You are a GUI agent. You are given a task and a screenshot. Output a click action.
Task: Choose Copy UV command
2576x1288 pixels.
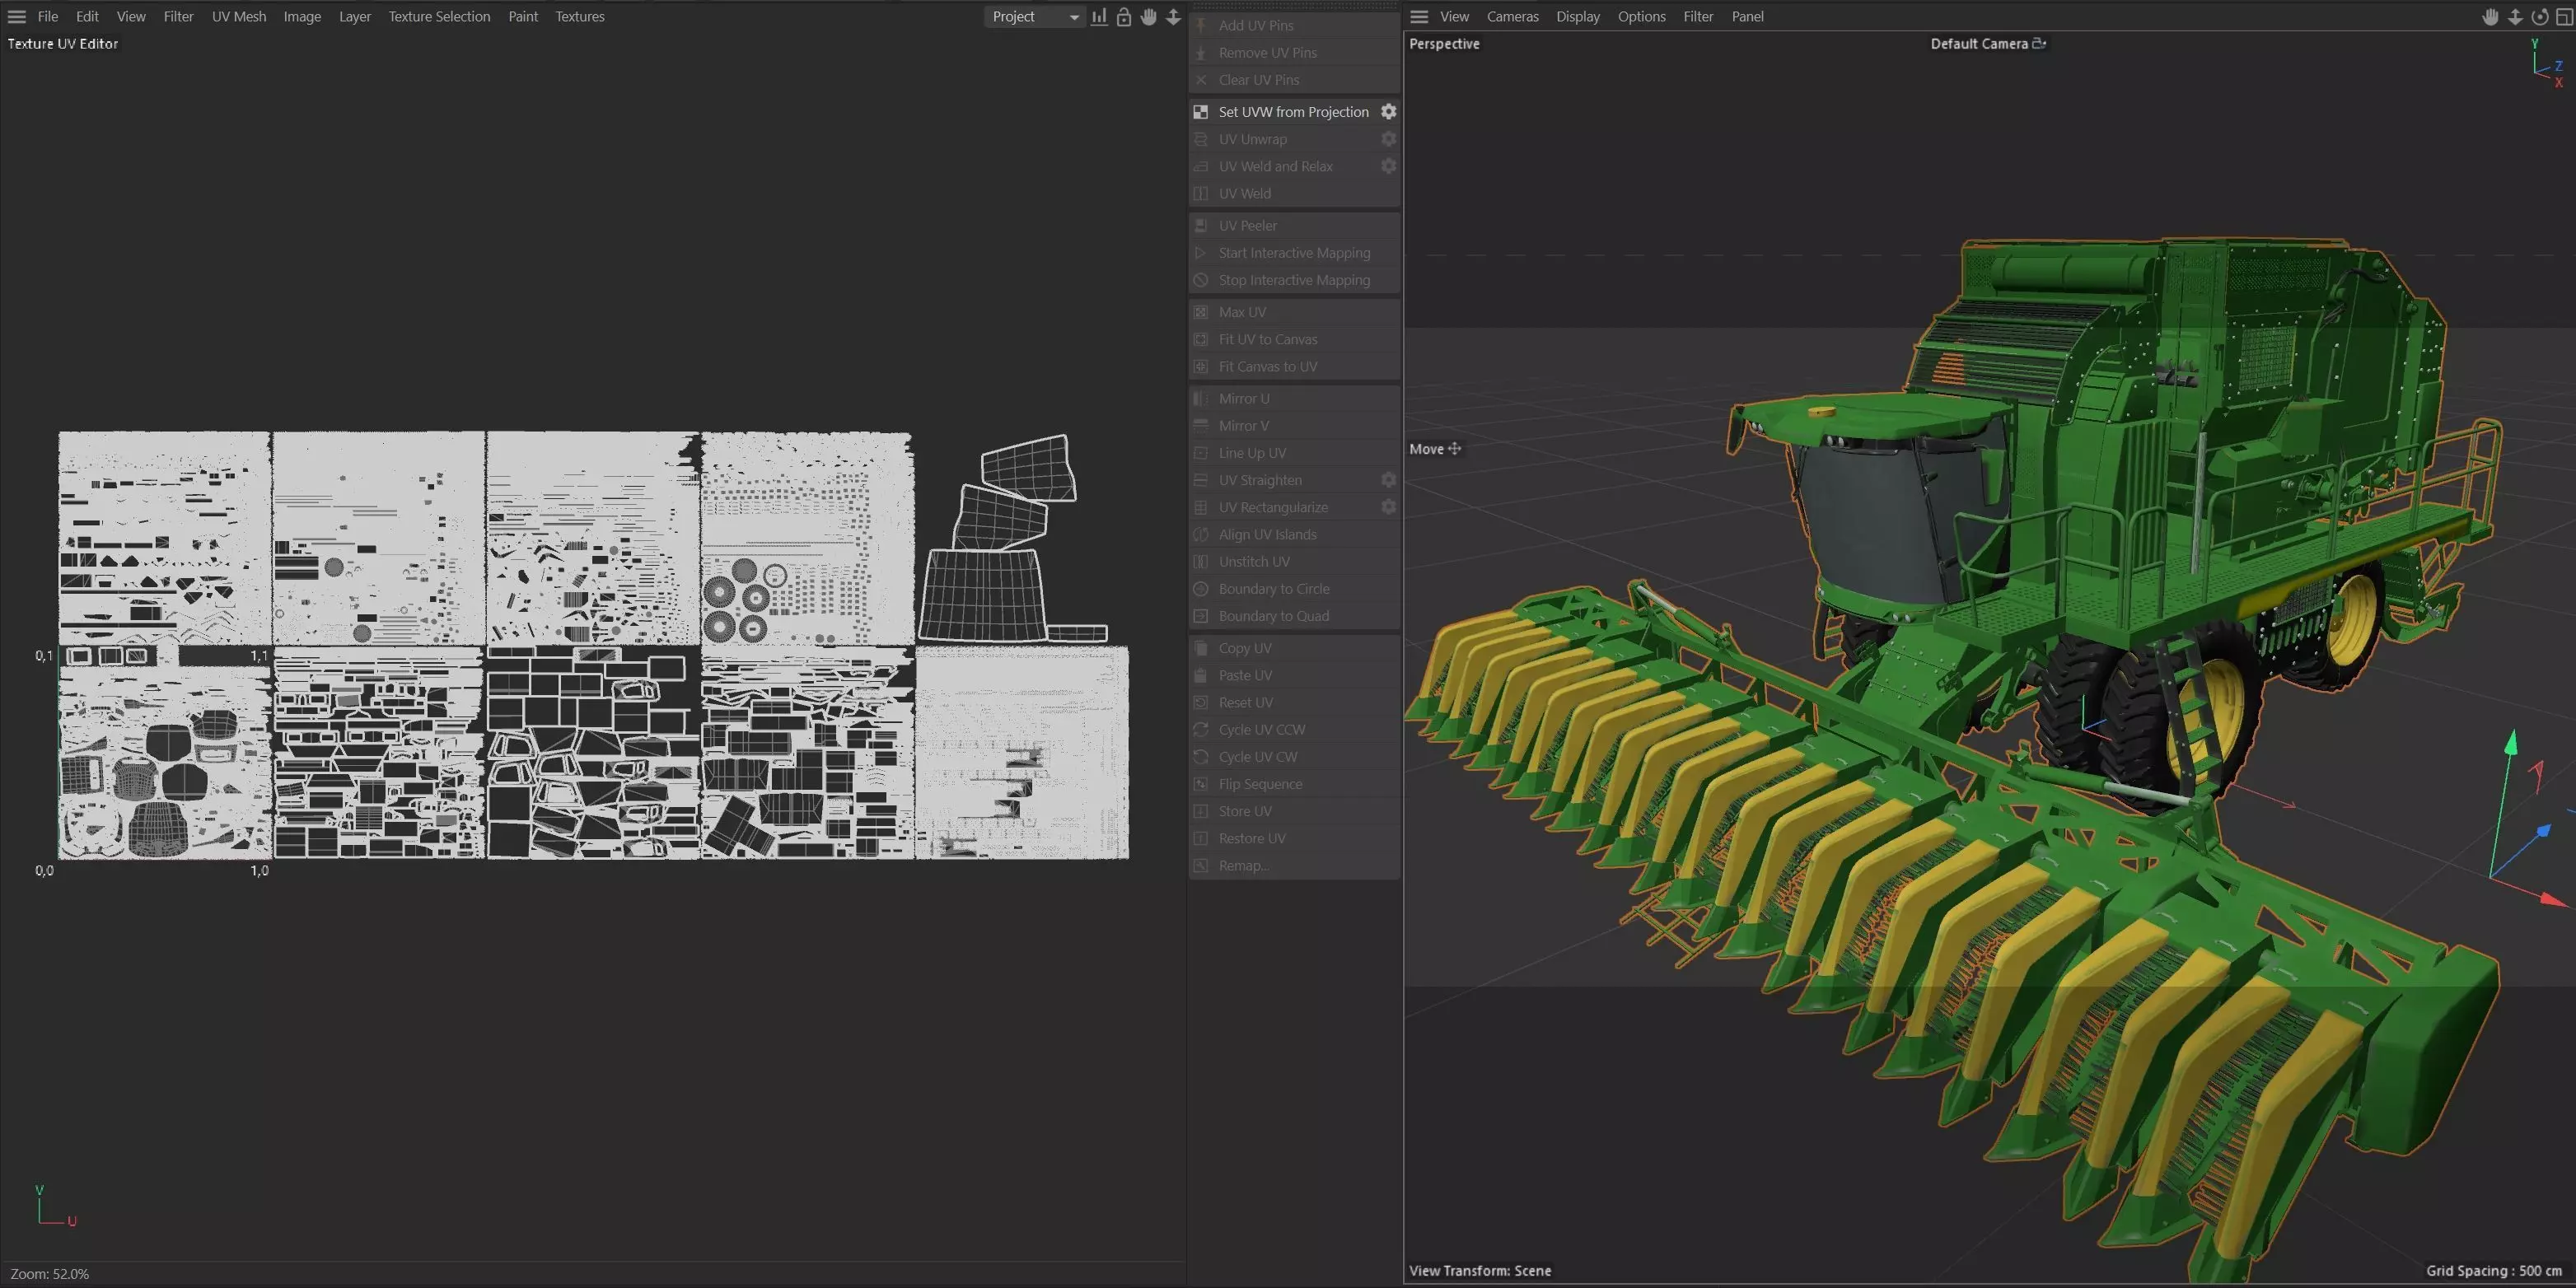click(x=1295, y=647)
